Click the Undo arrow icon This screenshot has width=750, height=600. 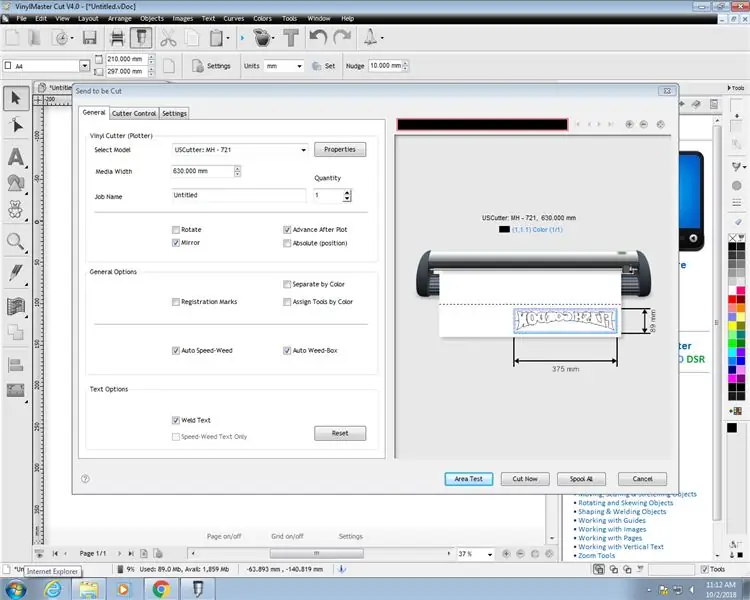pos(318,37)
